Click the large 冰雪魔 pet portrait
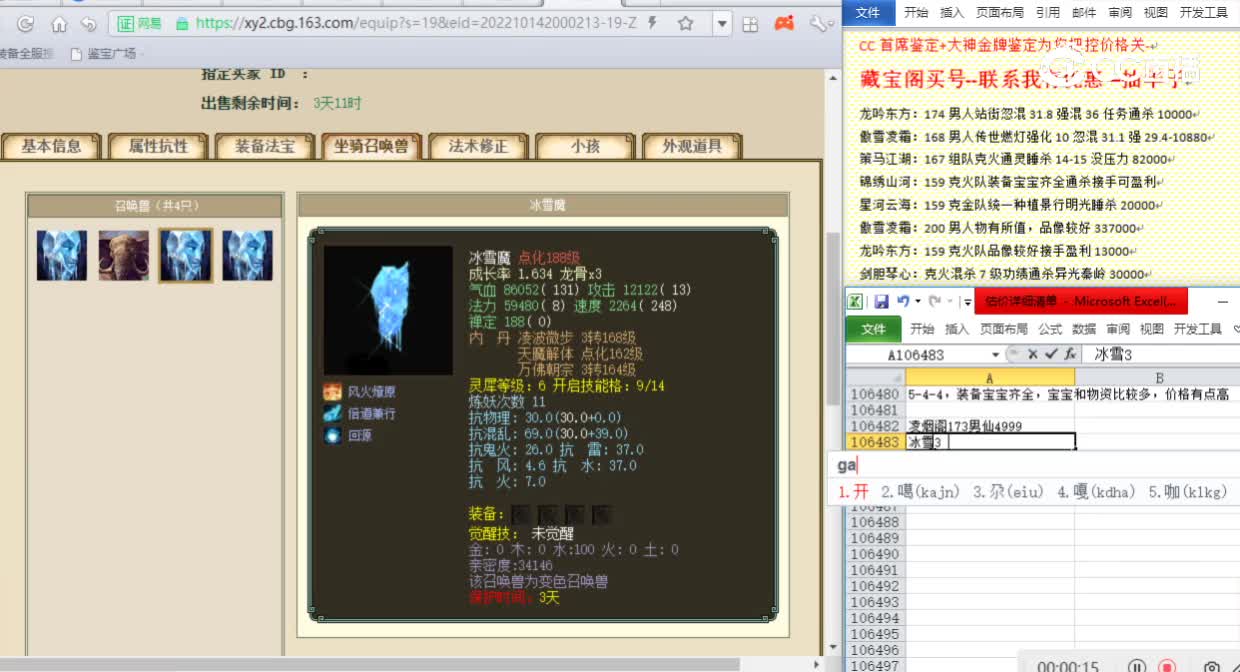This screenshot has height=672, width=1240. [x=387, y=309]
